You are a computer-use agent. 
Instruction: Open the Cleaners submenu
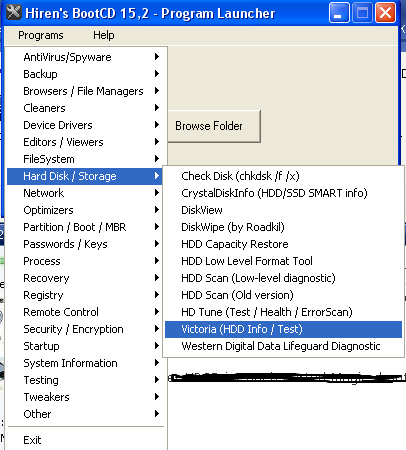pos(85,108)
